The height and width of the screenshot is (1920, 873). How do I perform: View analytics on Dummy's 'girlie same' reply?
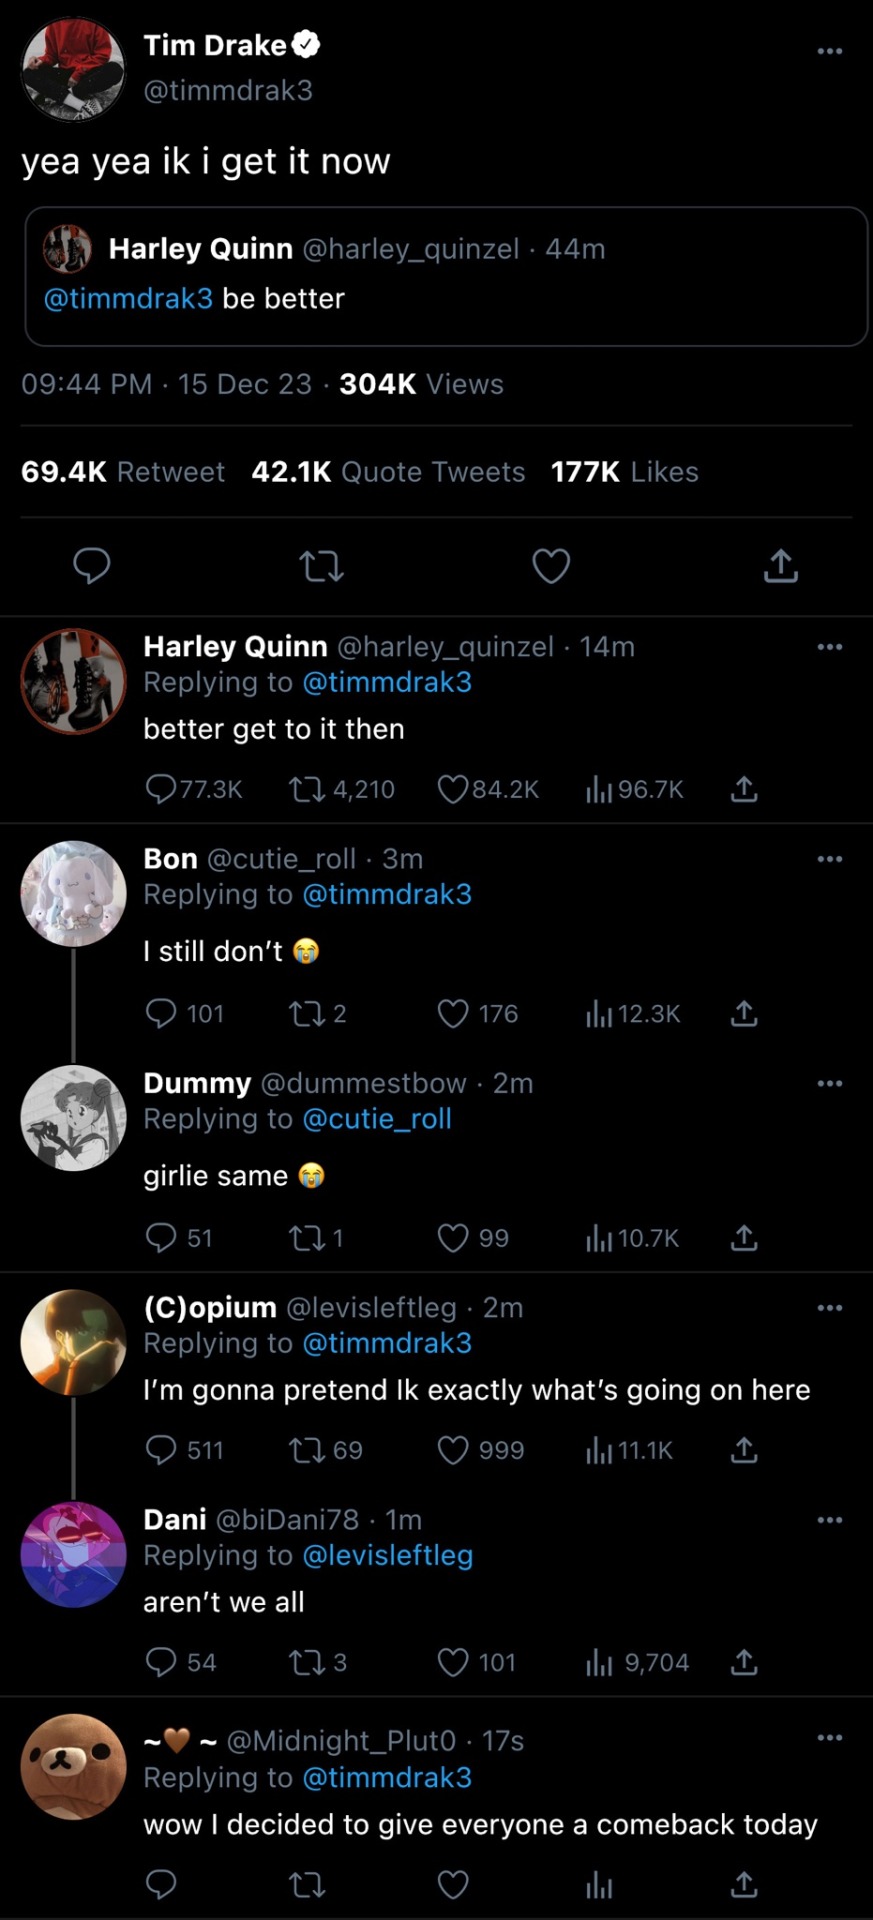(599, 1239)
